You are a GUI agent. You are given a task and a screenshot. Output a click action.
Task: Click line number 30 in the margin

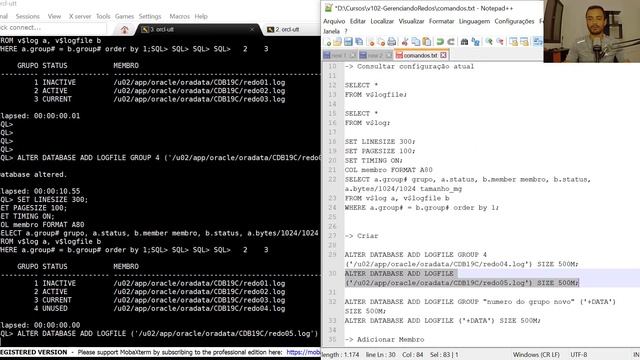332,273
